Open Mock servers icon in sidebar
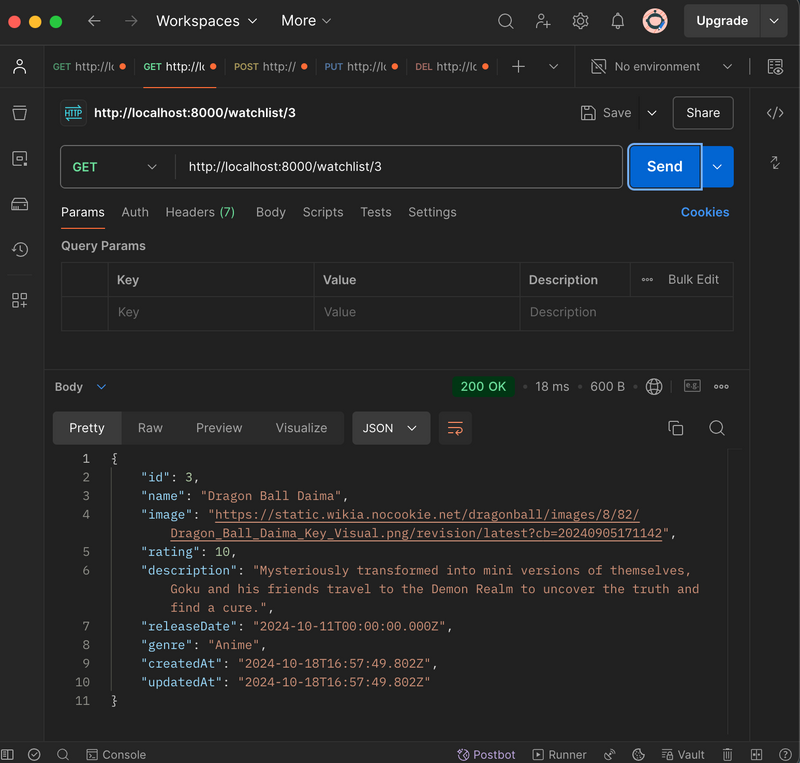Screen dimensions: 800x763 click(19, 204)
